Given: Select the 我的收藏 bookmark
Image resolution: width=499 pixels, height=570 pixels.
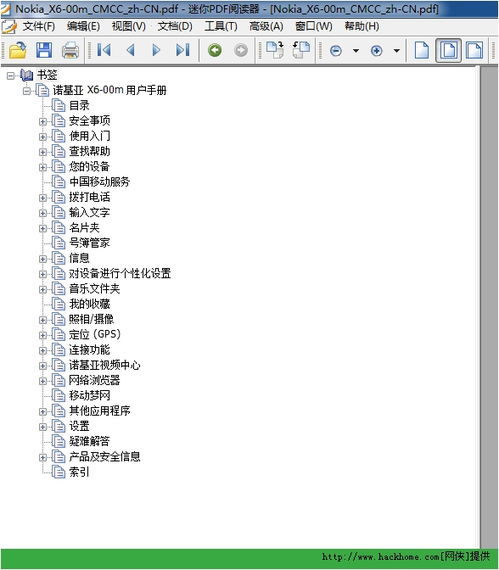Looking at the screenshot, I should point(89,304).
